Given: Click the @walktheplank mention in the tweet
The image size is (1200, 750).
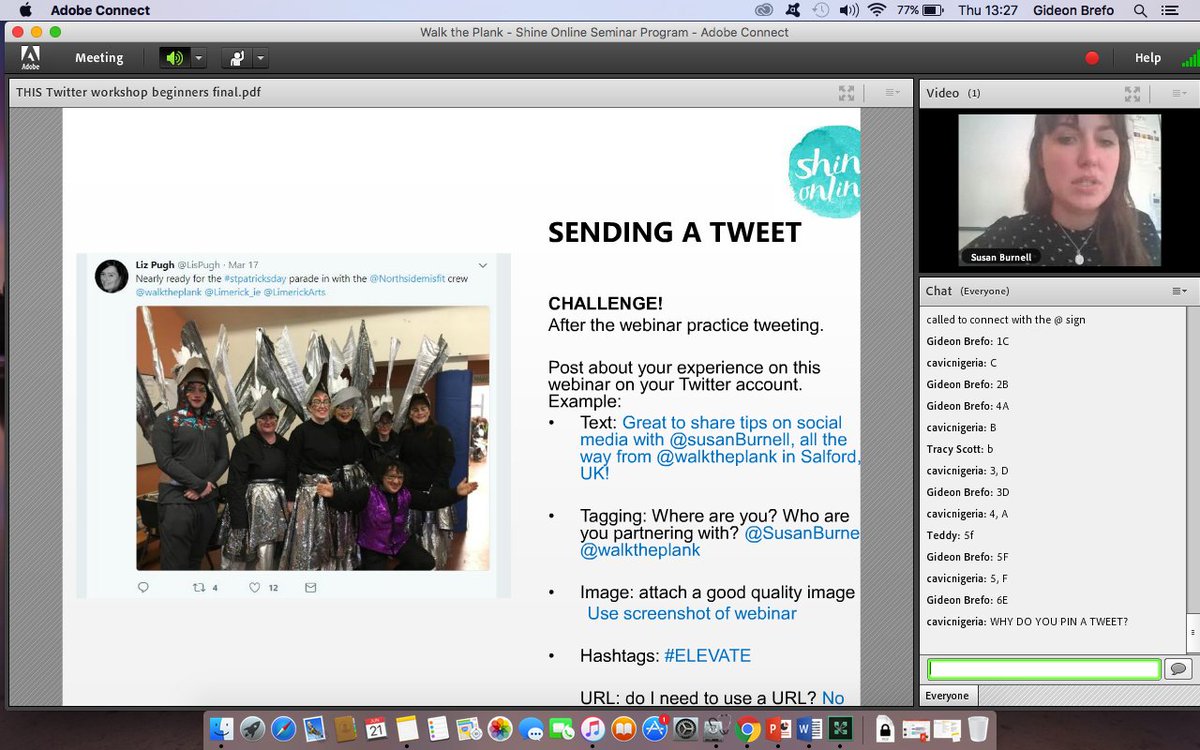Looking at the screenshot, I should point(169,292).
